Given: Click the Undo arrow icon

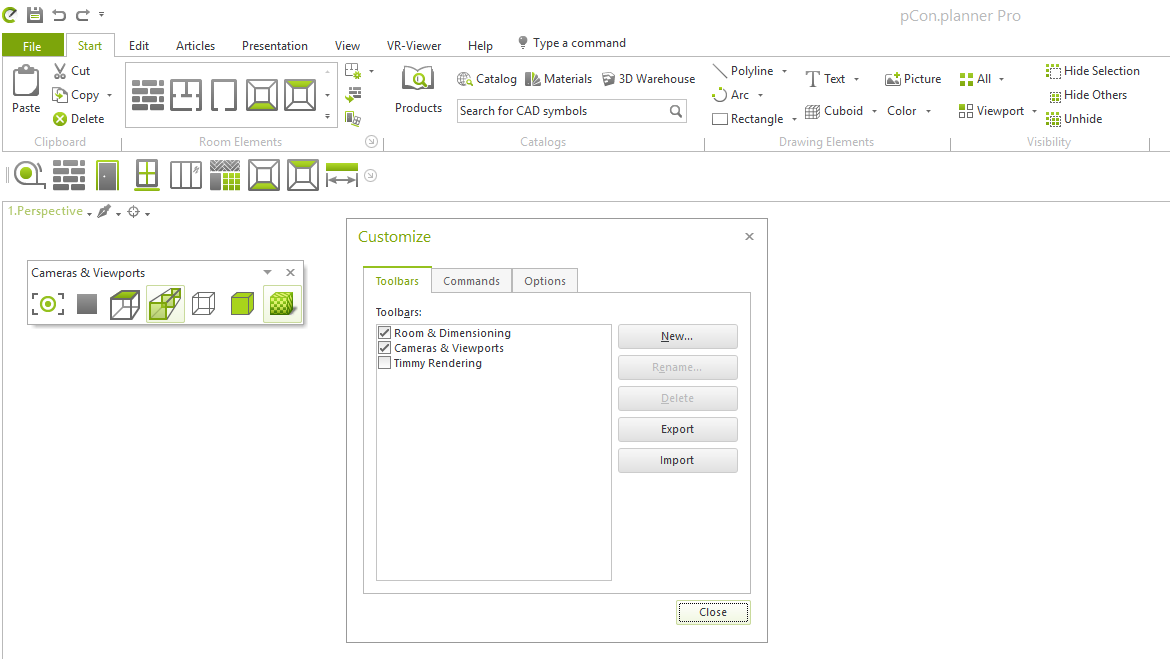Looking at the screenshot, I should pos(59,14).
